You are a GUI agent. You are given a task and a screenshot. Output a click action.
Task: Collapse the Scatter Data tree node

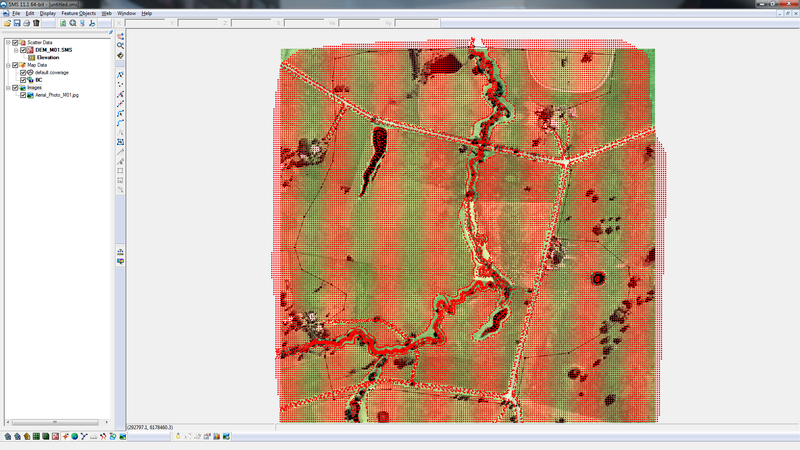tap(7, 42)
